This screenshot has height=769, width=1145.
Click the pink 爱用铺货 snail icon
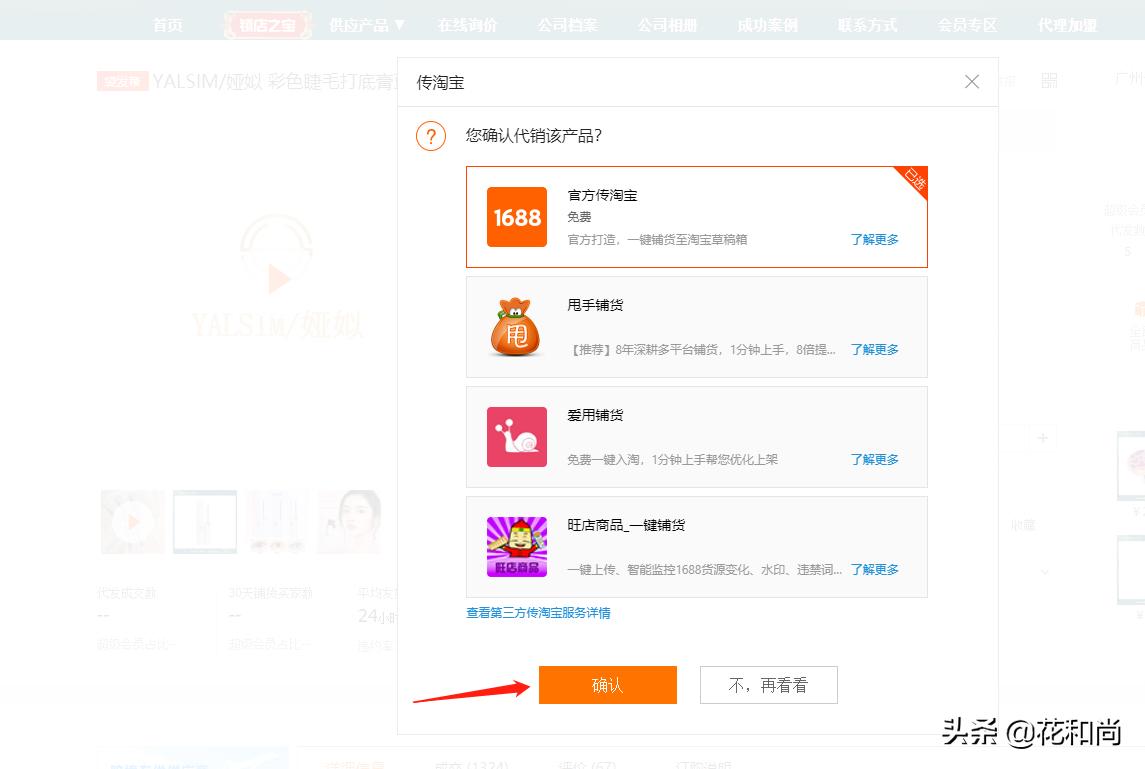click(x=516, y=437)
